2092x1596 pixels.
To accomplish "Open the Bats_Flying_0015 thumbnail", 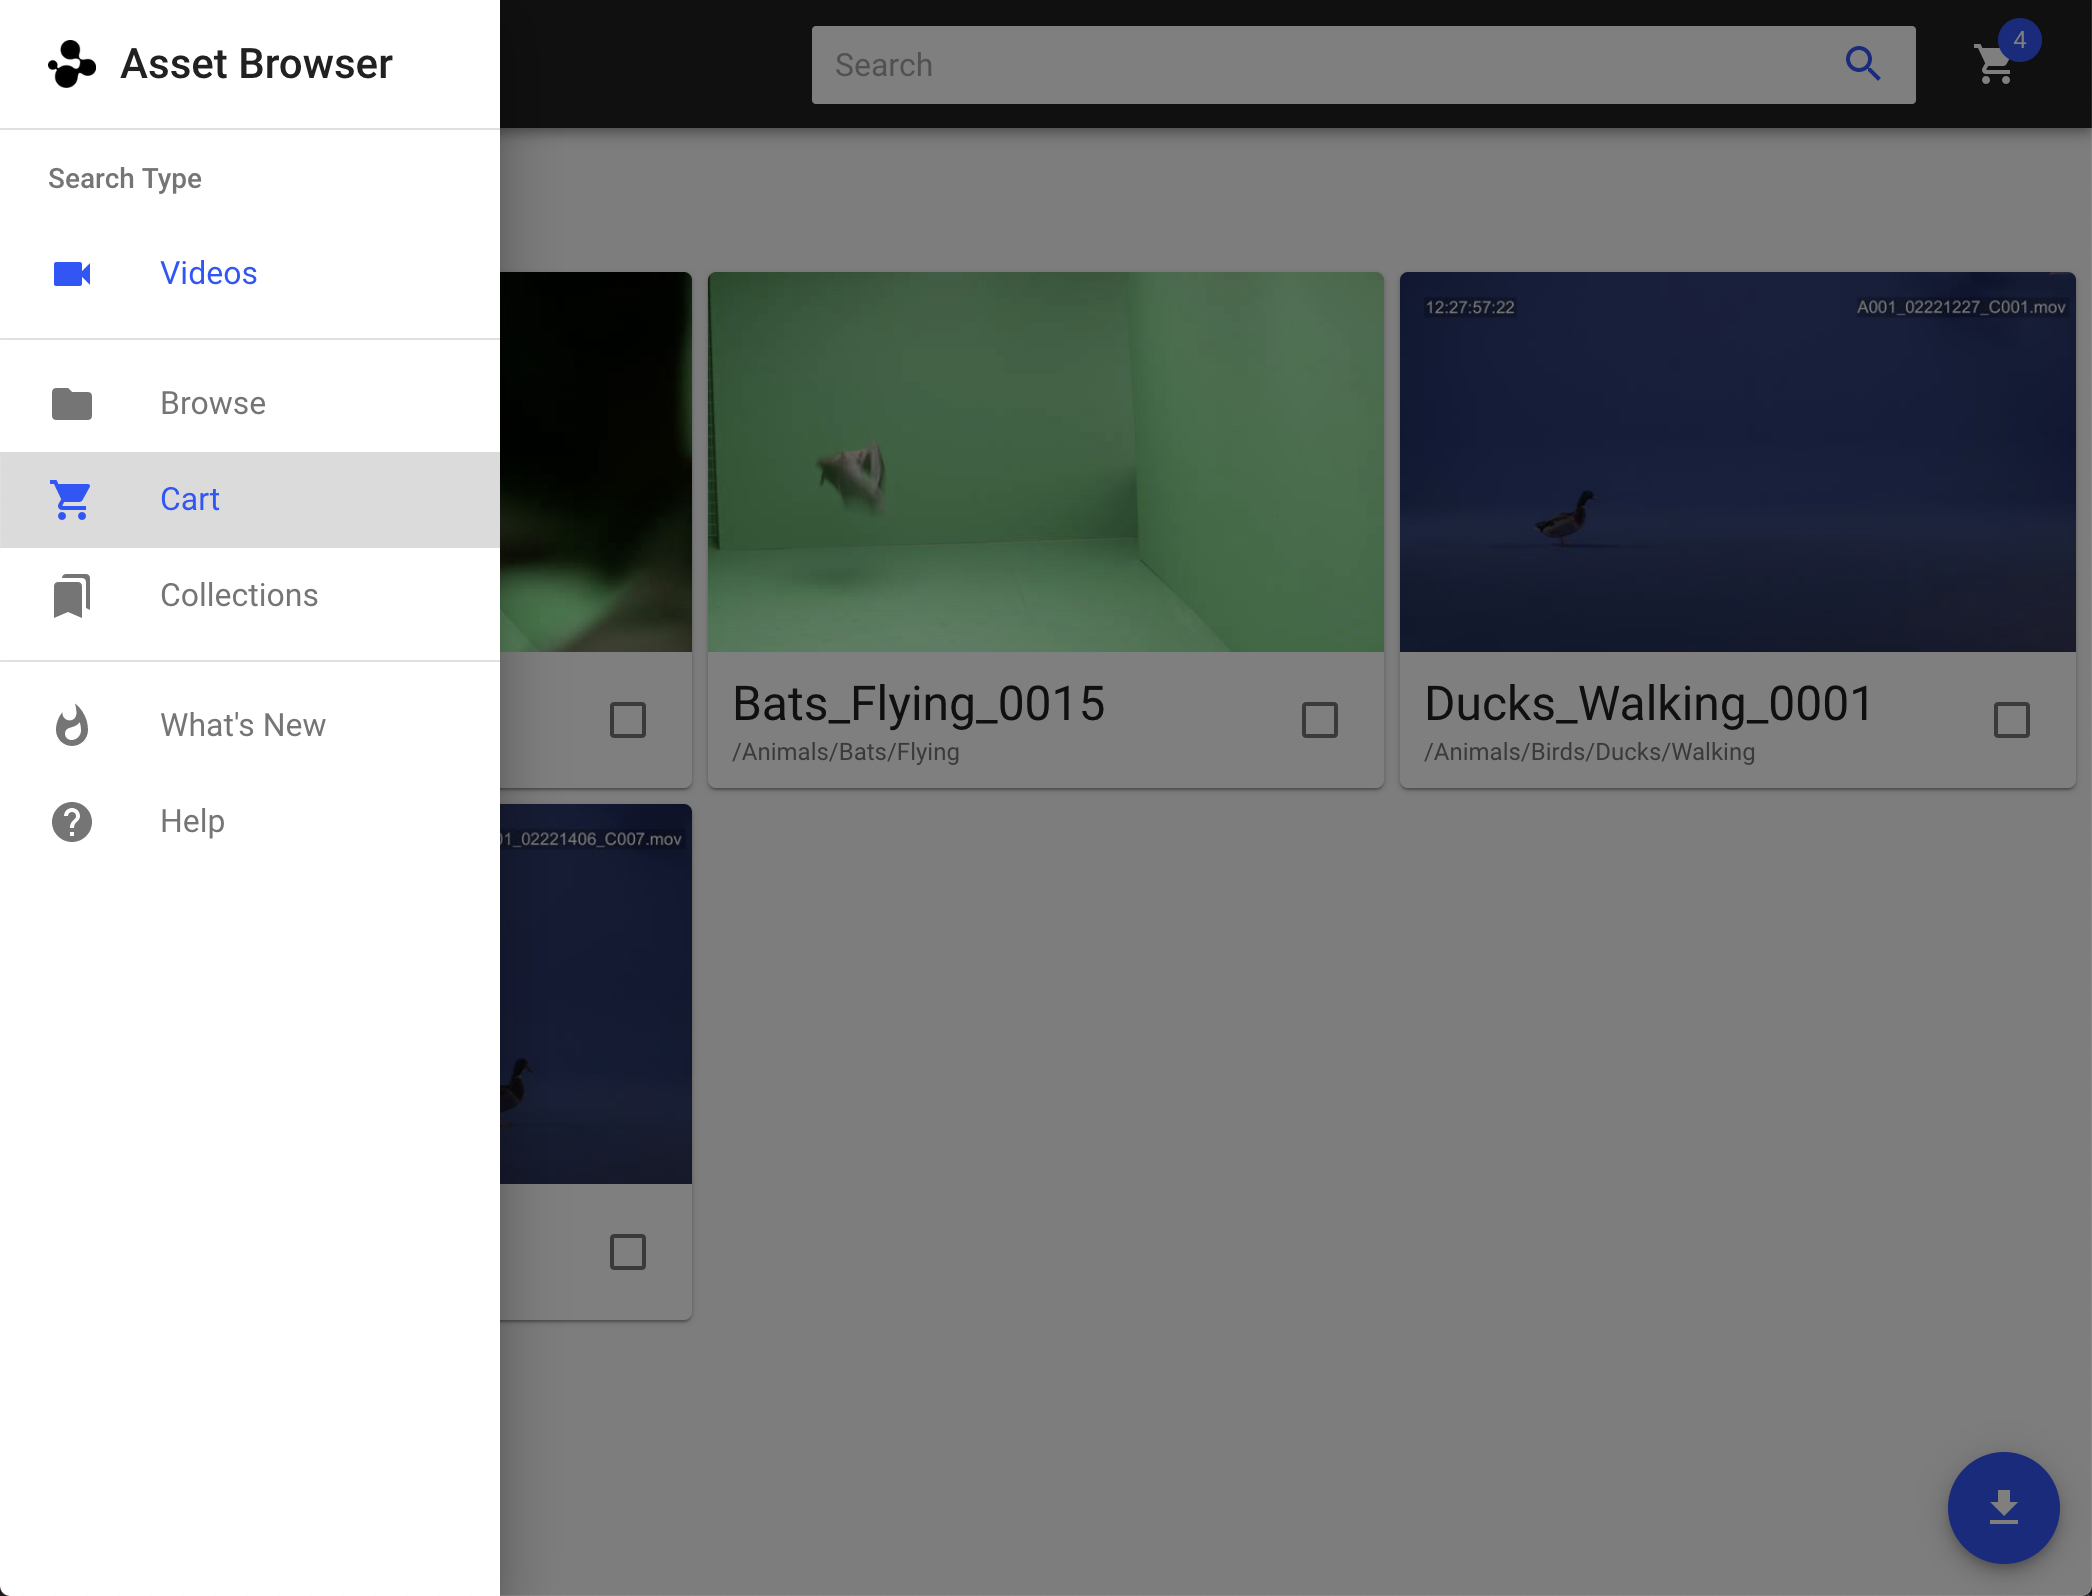I will click(1045, 461).
